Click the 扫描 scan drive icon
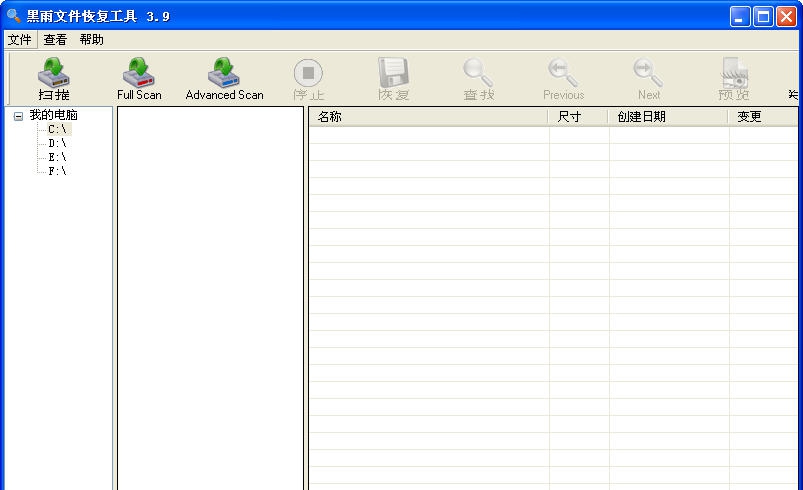This screenshot has height=490, width=803. click(x=53, y=73)
